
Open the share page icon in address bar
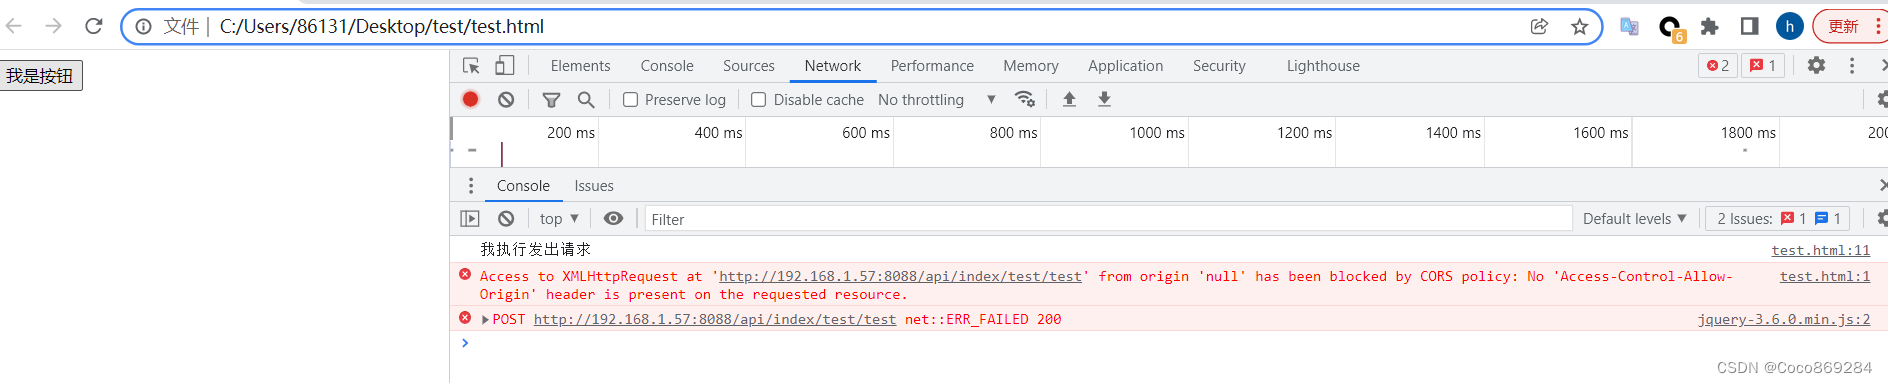(1539, 27)
